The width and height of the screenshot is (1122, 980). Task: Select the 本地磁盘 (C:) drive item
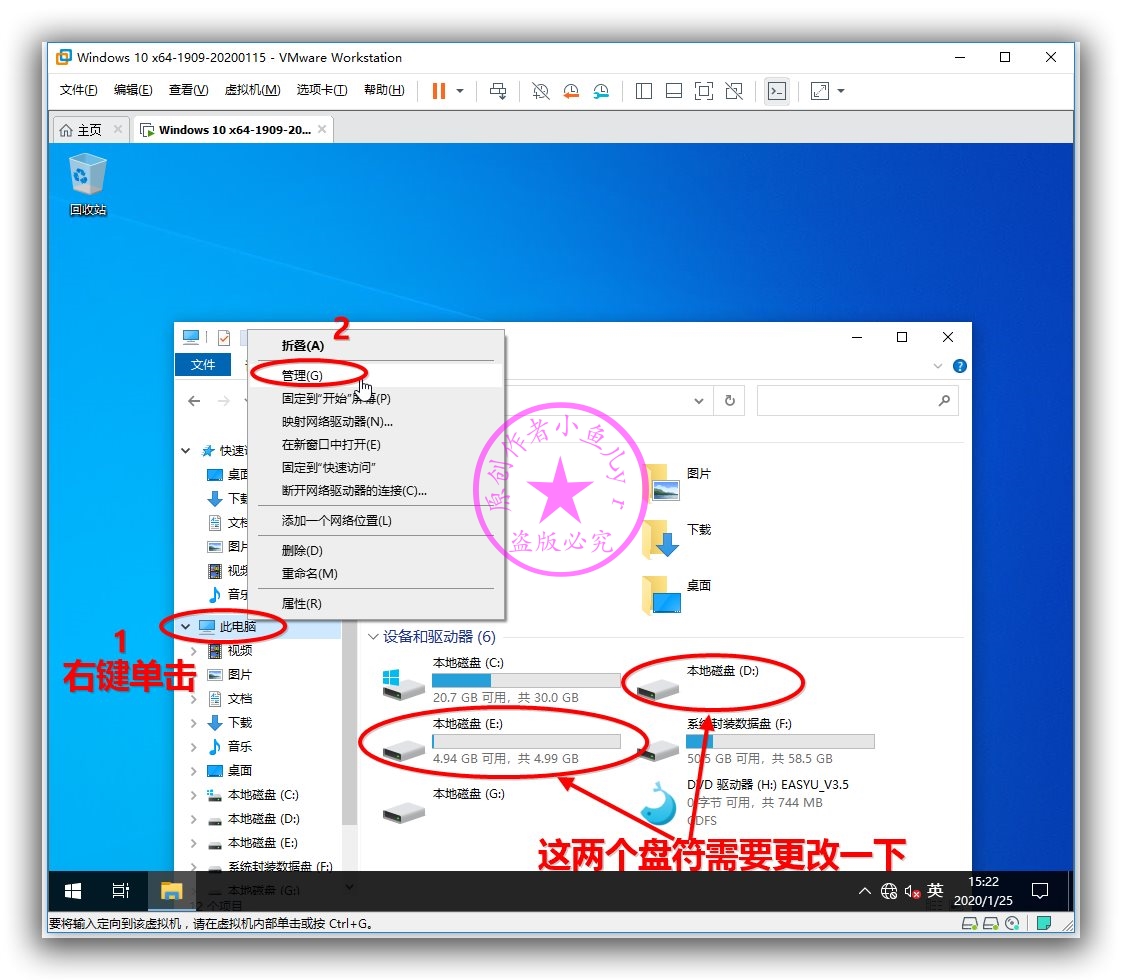[x=501, y=680]
